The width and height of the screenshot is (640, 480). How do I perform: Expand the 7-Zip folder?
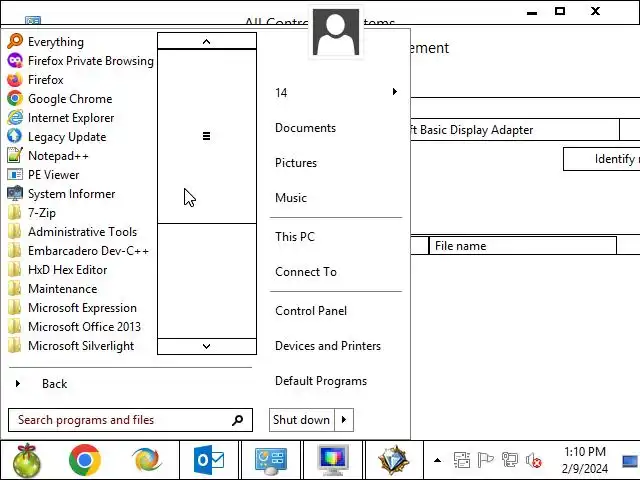[32, 213]
